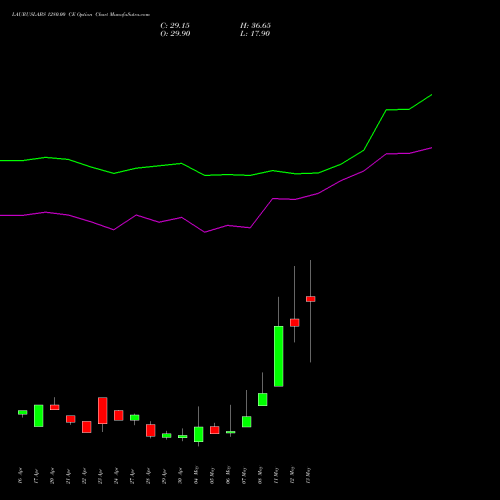500x500 pixels.
Task: Click the 04 May date label
Action: point(196,475)
